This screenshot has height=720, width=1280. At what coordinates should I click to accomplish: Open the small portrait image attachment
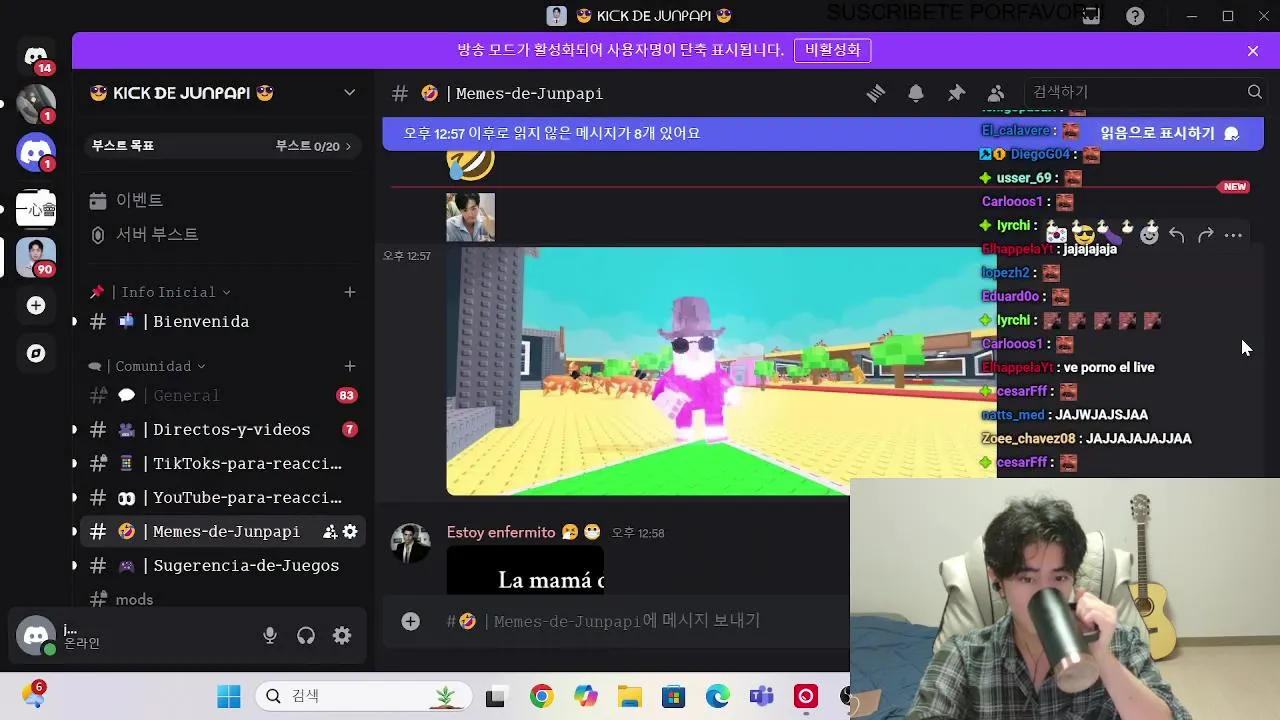pyautogui.click(x=470, y=217)
